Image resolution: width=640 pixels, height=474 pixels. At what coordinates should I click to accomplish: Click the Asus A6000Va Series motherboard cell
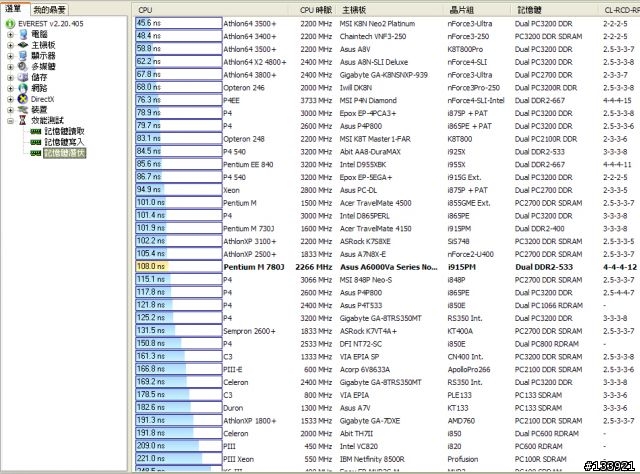pyautogui.click(x=389, y=267)
